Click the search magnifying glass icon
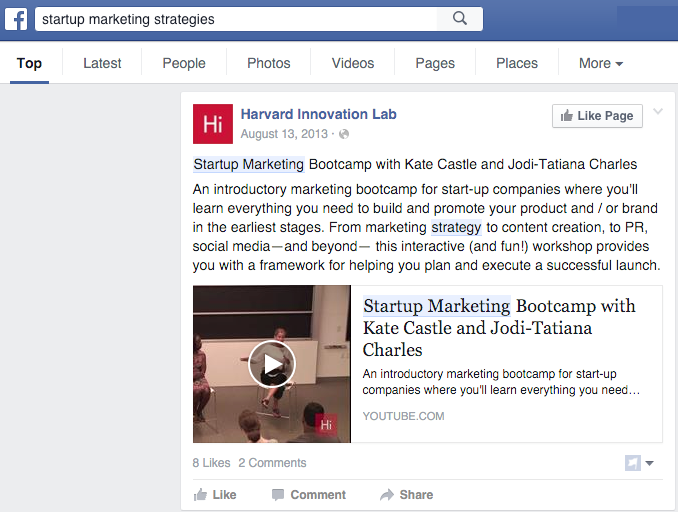The height and width of the screenshot is (512, 678). [x=460, y=18]
